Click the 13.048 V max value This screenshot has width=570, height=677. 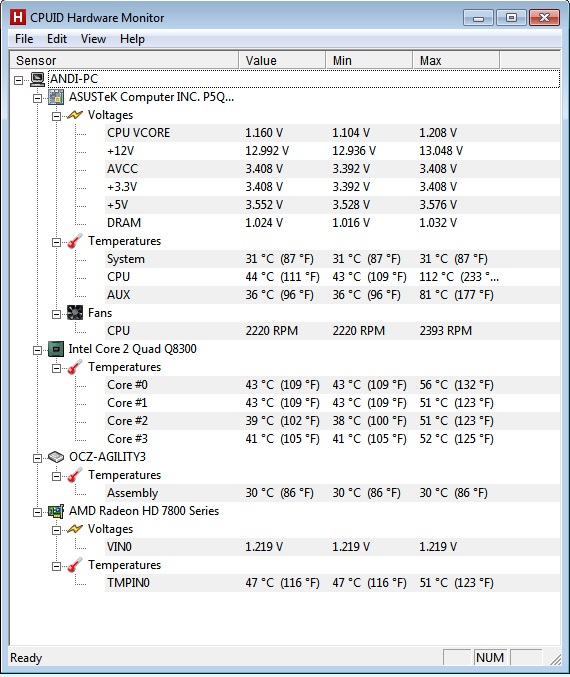(x=441, y=151)
